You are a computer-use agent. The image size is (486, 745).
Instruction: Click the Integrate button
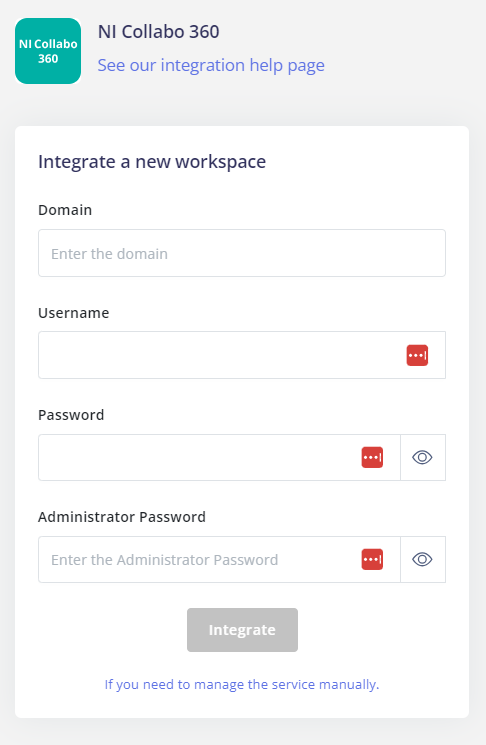(242, 630)
